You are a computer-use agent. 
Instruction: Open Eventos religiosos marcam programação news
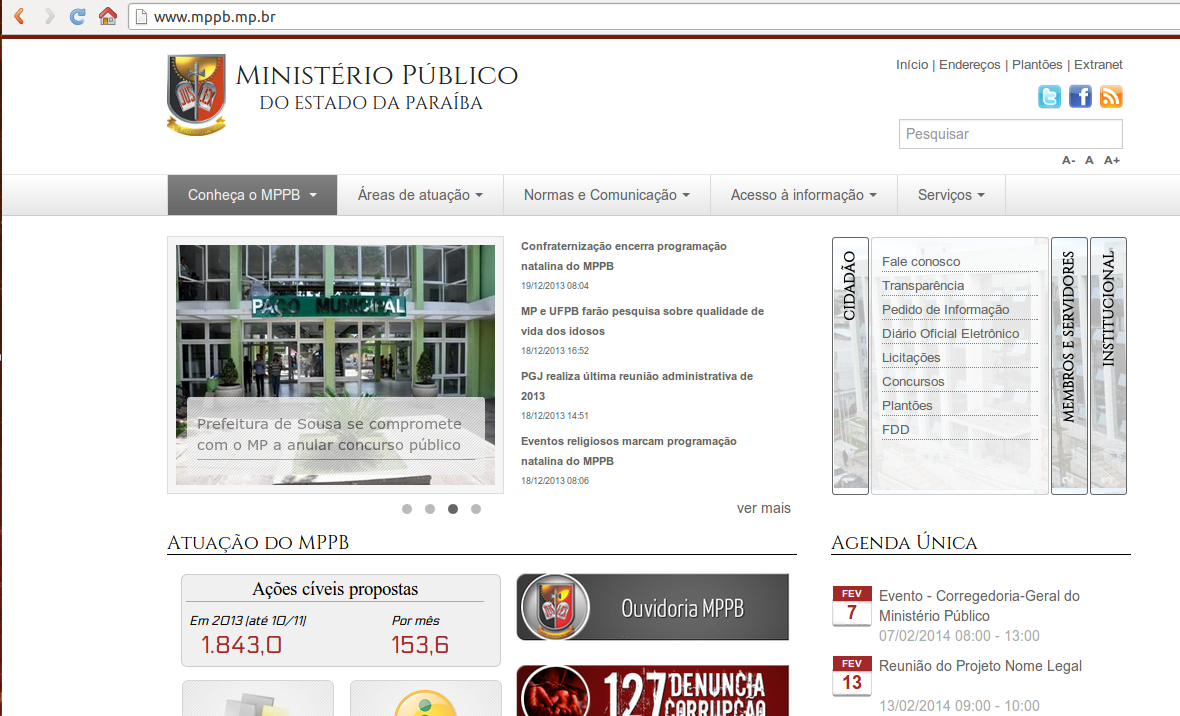click(628, 451)
